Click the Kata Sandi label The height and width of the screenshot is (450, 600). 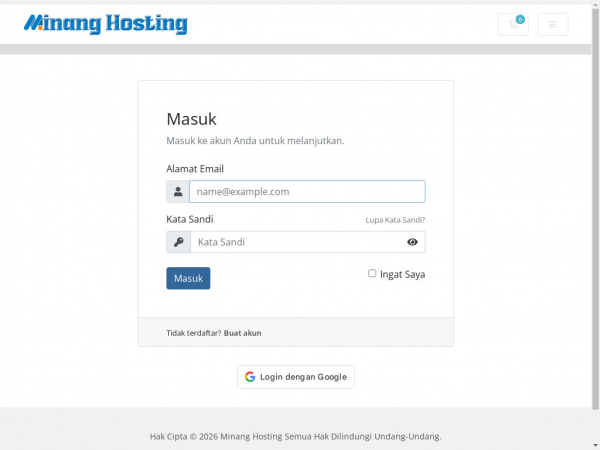point(190,219)
